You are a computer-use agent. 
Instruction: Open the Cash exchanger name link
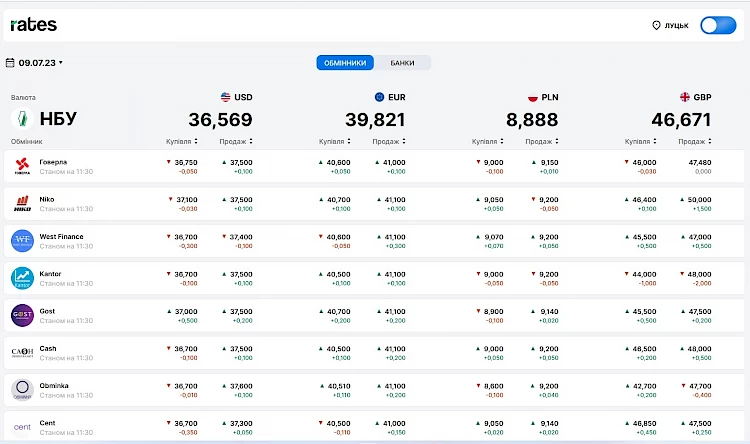tap(48, 348)
